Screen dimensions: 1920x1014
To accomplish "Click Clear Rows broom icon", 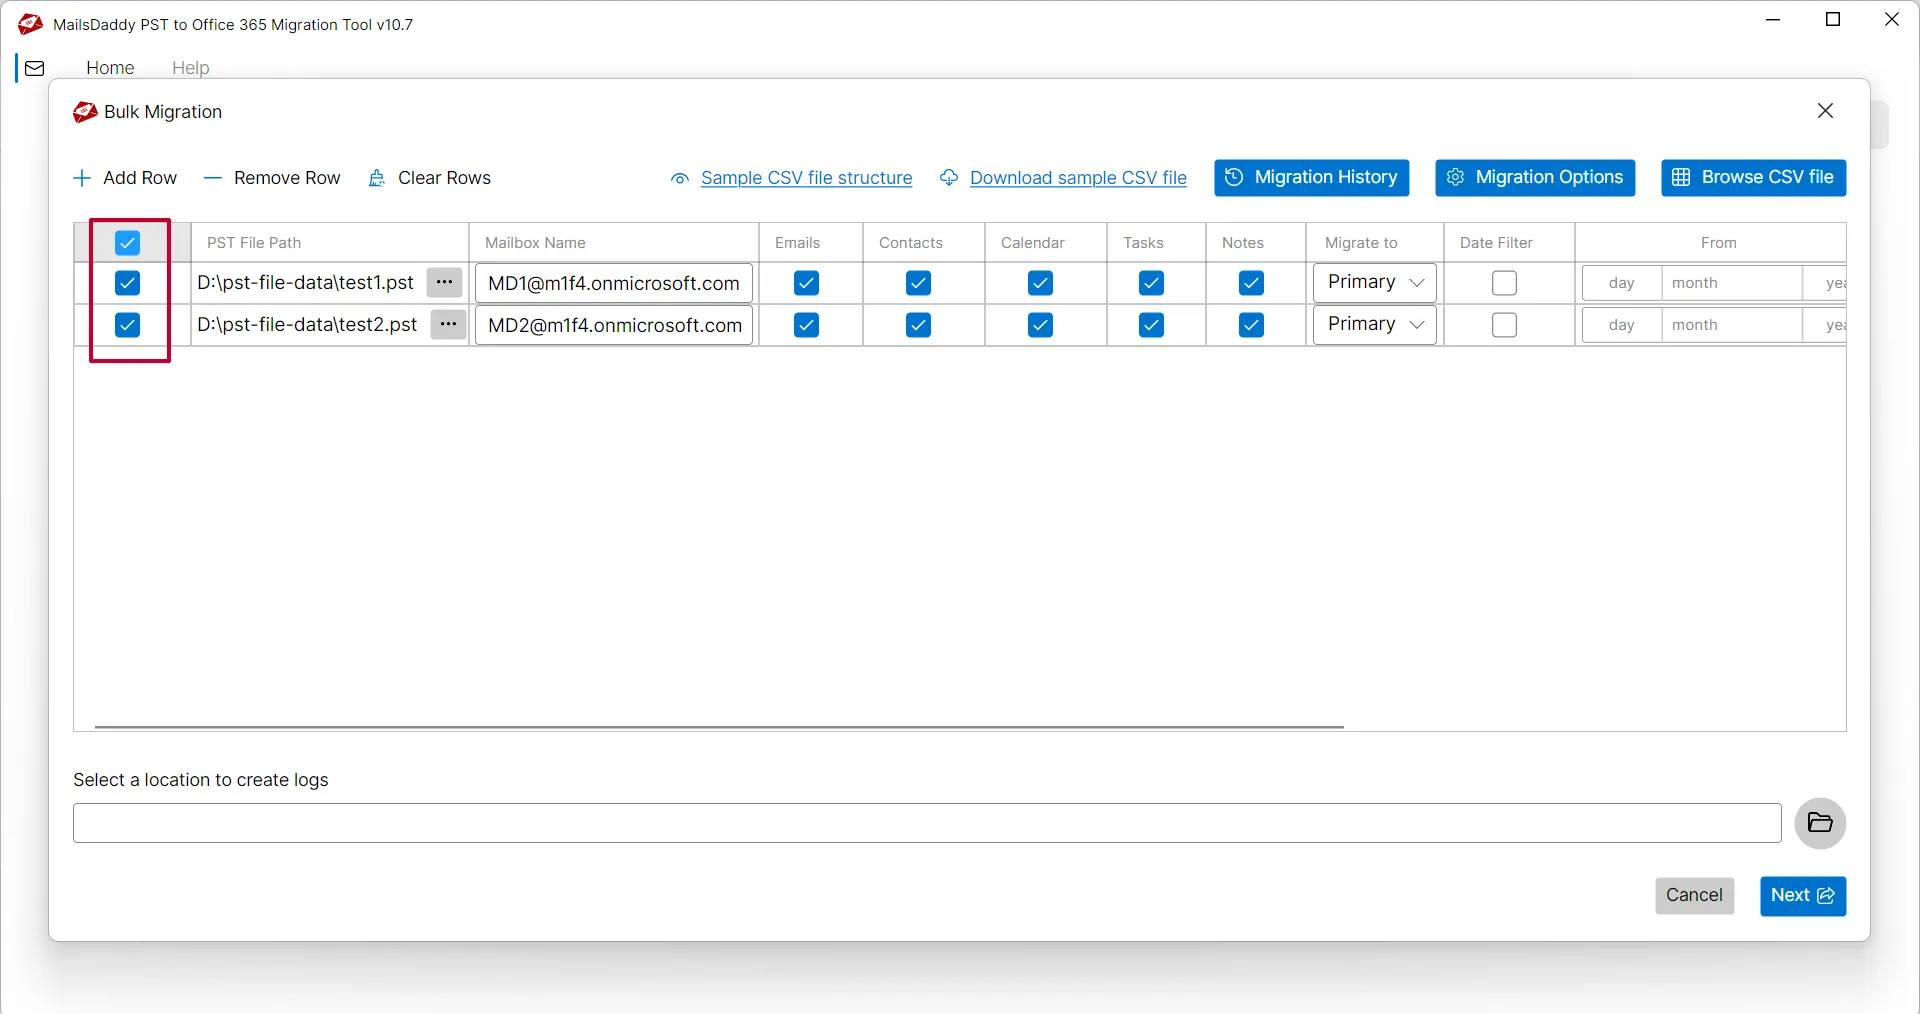I will coord(377,178).
